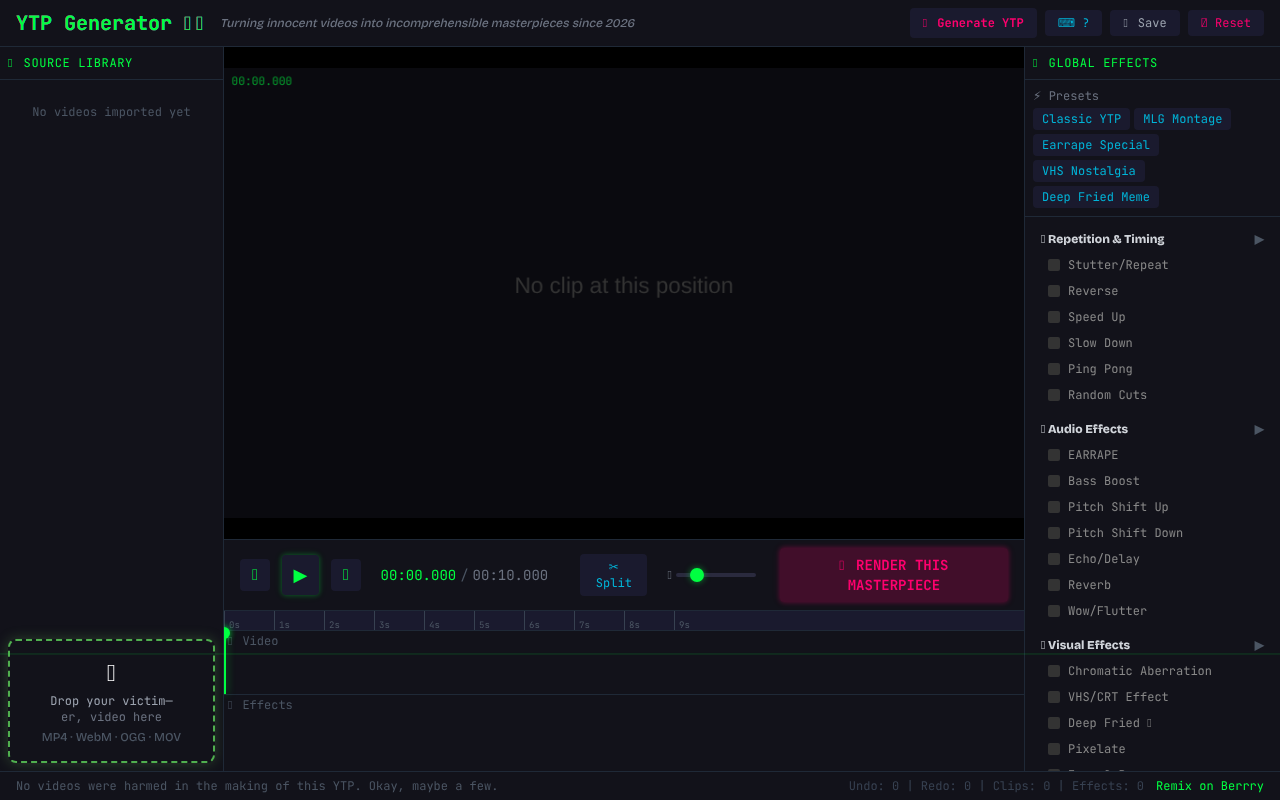Enable Chromatic Aberration
Viewport: 1280px width, 800px height.
pos(1054,671)
